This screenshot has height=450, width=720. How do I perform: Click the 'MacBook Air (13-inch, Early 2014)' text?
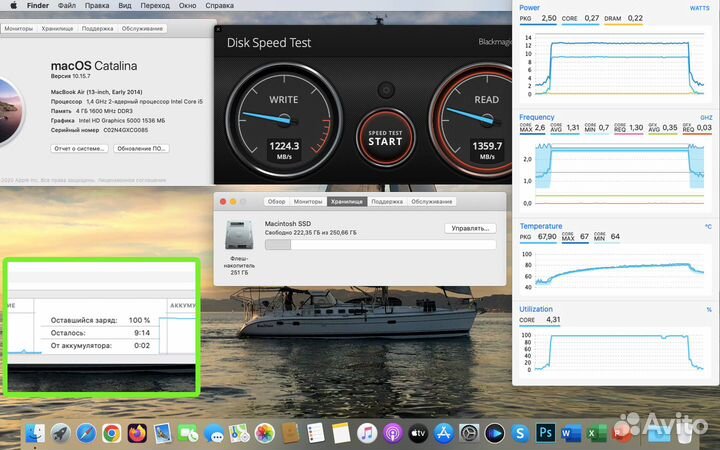tap(96, 92)
